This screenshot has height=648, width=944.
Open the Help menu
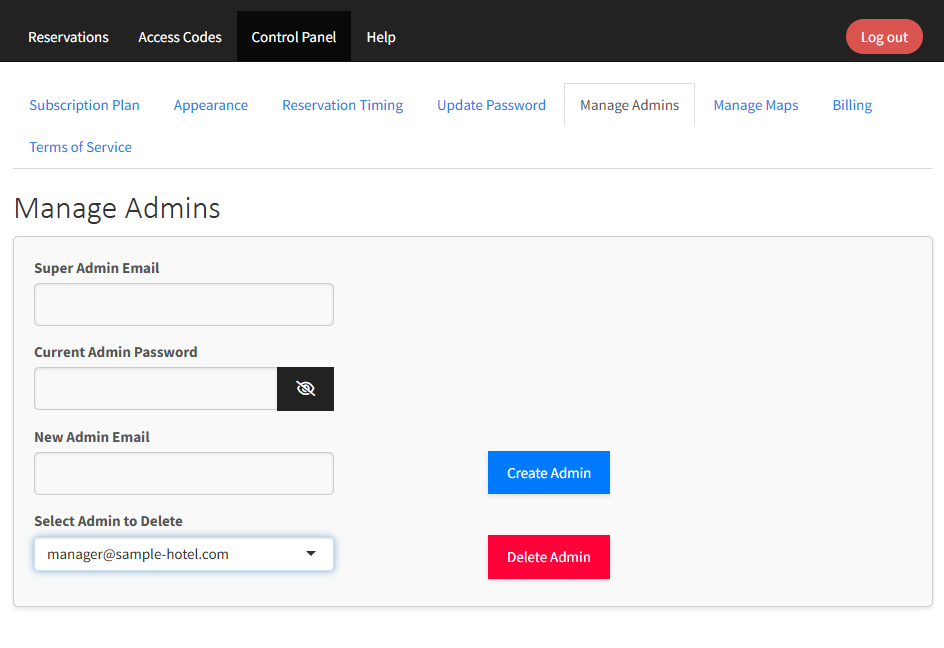pyautogui.click(x=381, y=36)
